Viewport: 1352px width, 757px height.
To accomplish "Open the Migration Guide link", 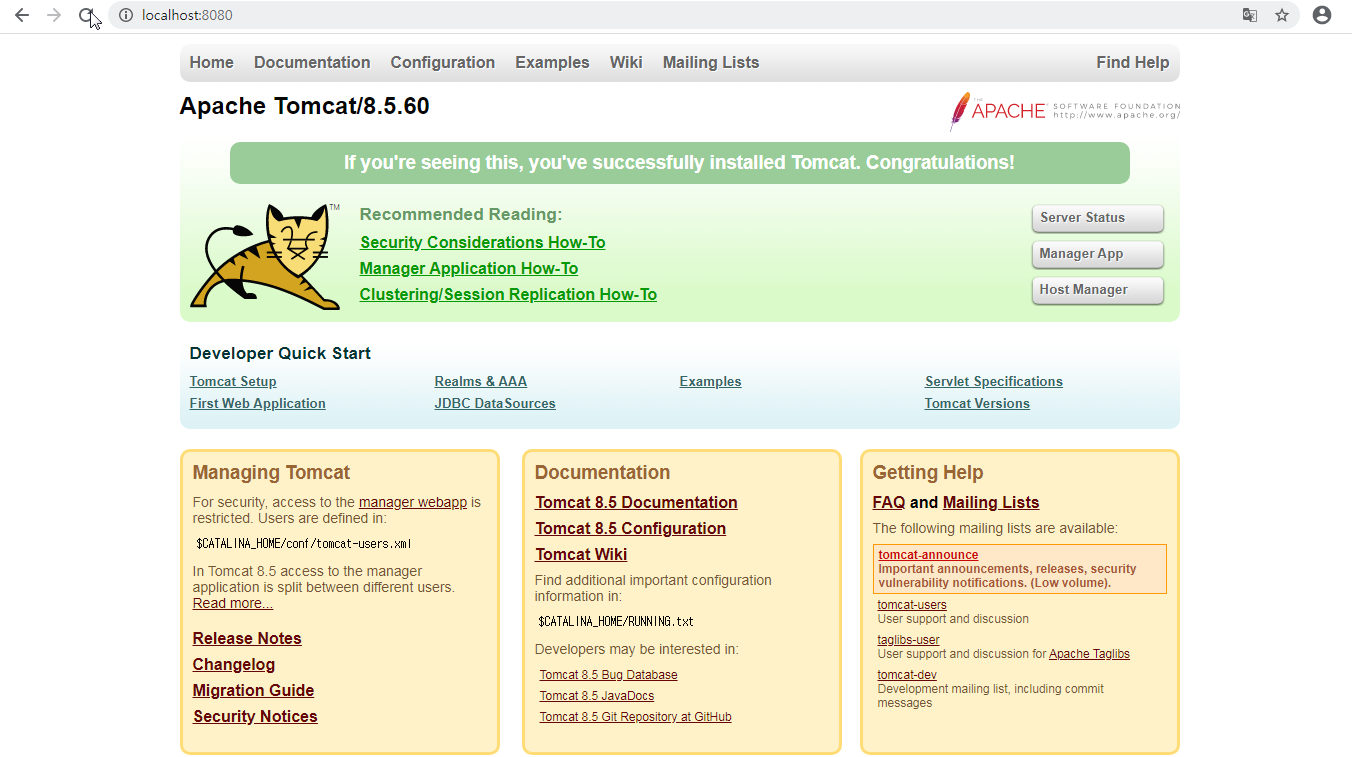I will click(254, 690).
